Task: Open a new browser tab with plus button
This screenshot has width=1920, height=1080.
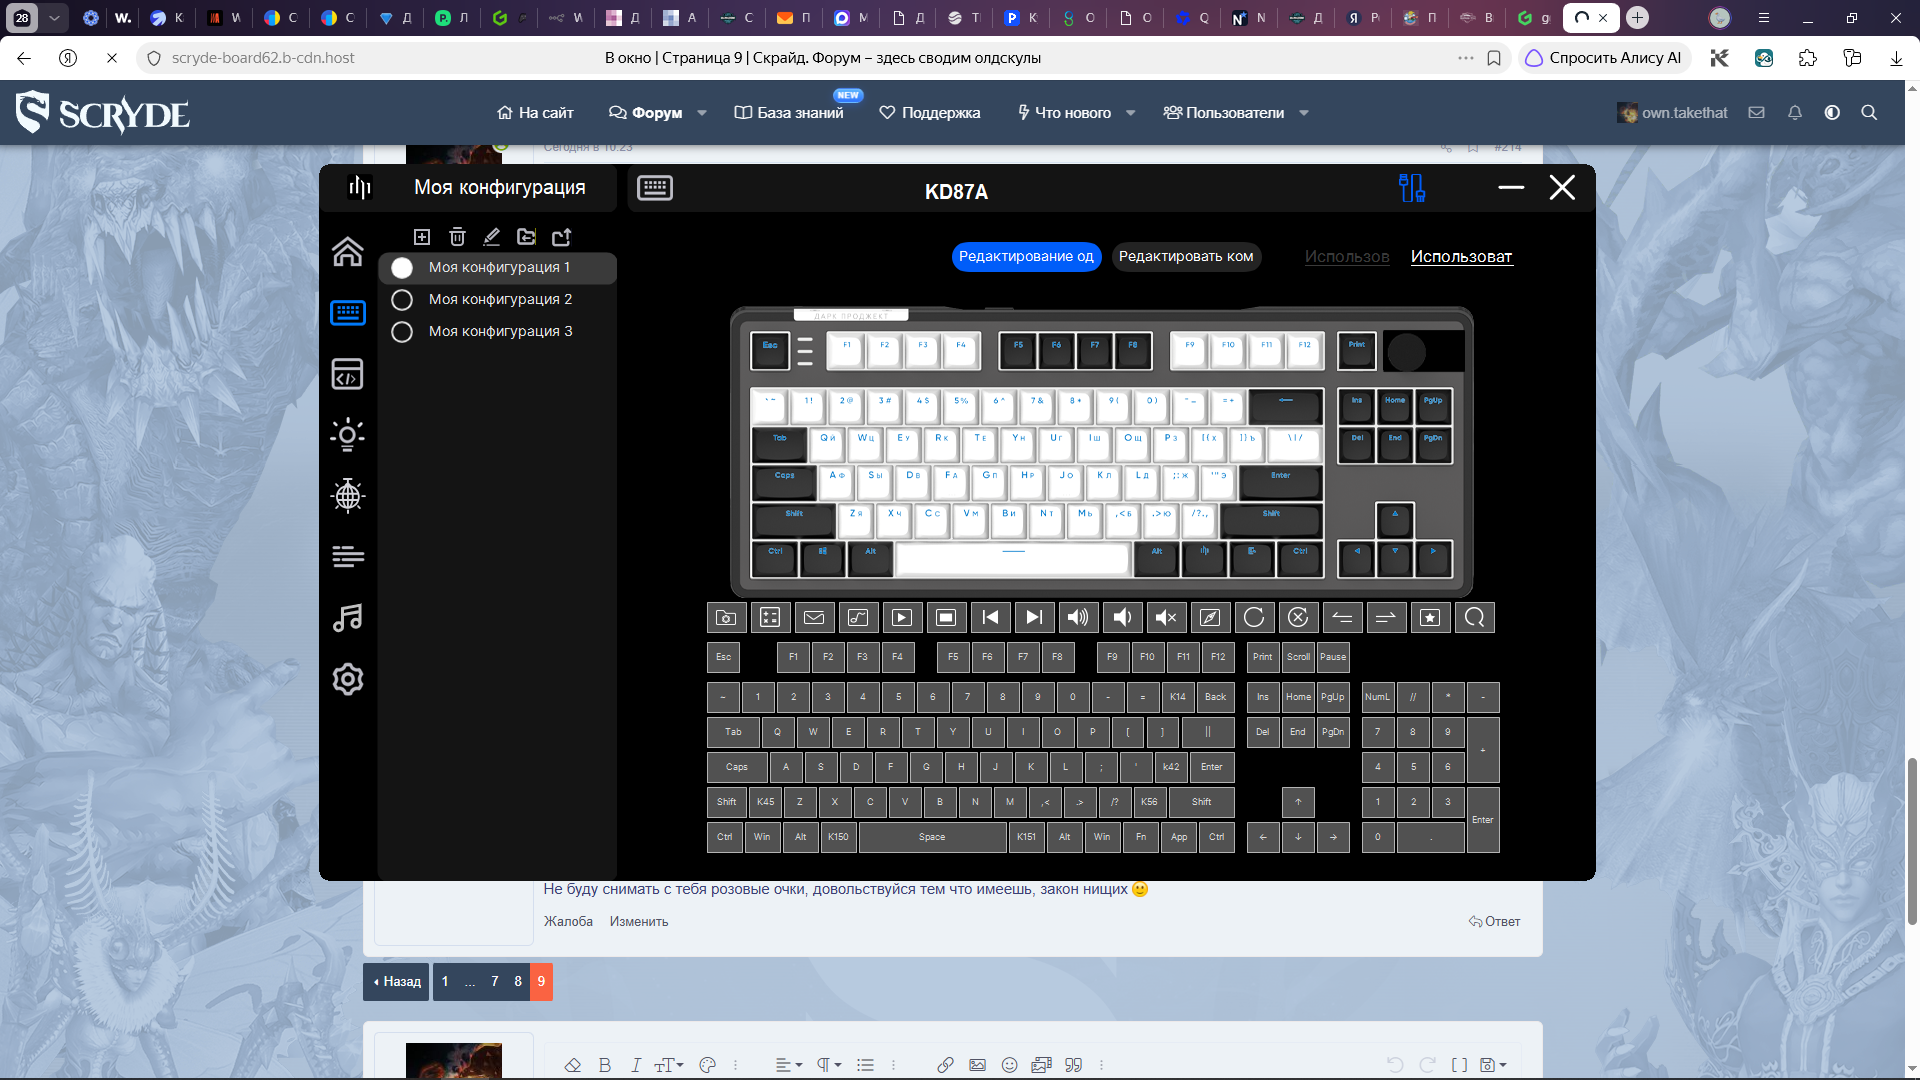Action: 1637,17
